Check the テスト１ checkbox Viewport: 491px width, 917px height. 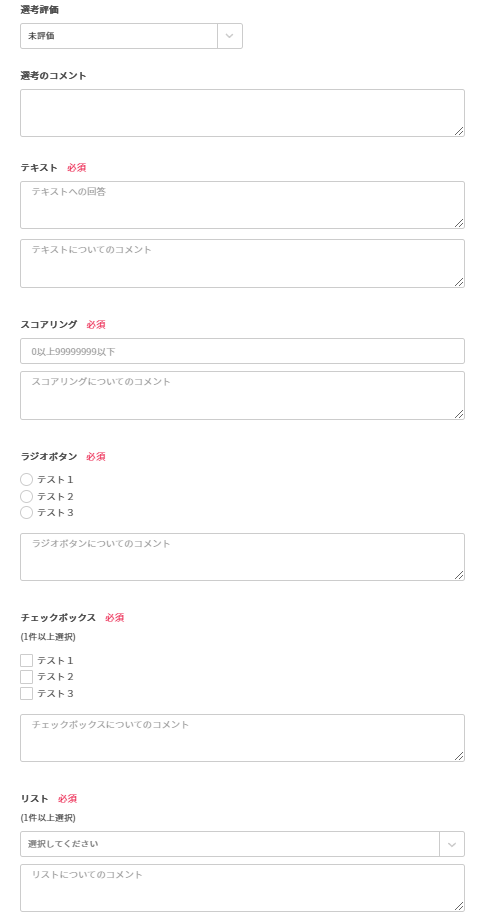point(26,660)
